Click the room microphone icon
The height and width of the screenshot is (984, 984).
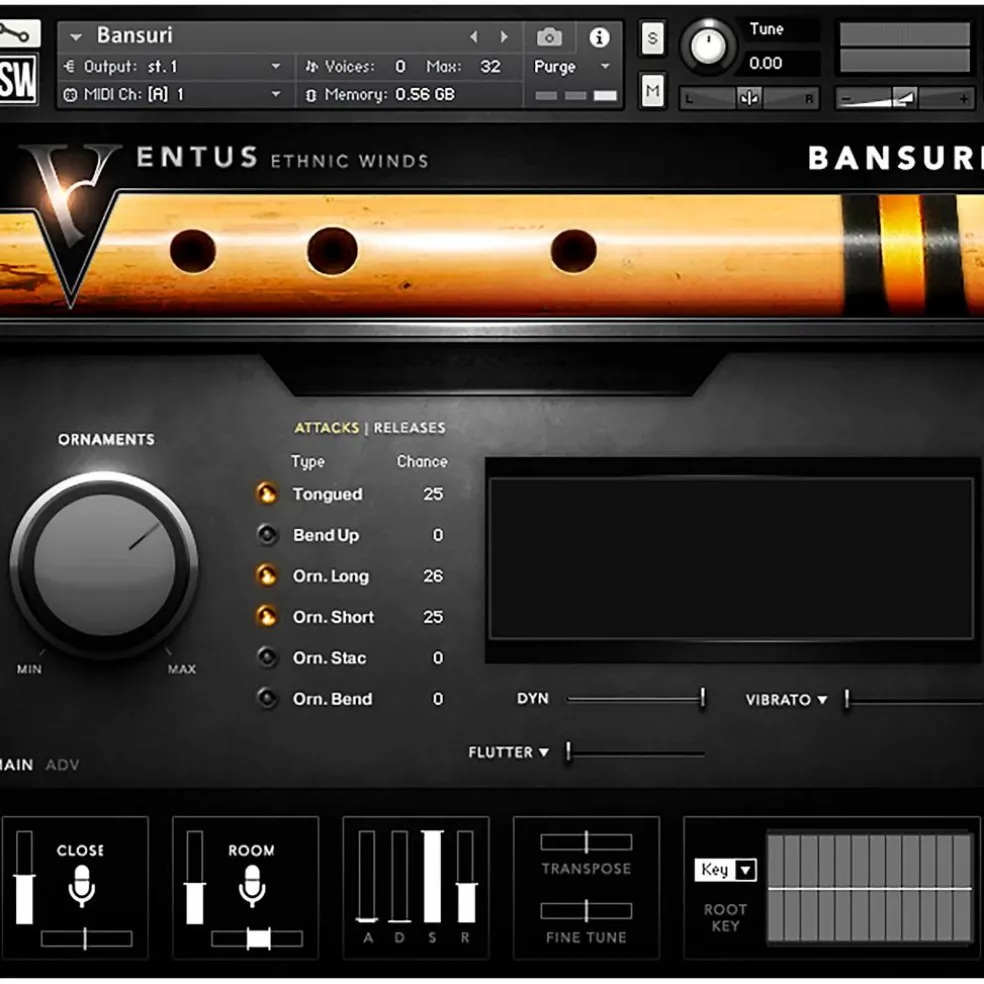click(252, 885)
